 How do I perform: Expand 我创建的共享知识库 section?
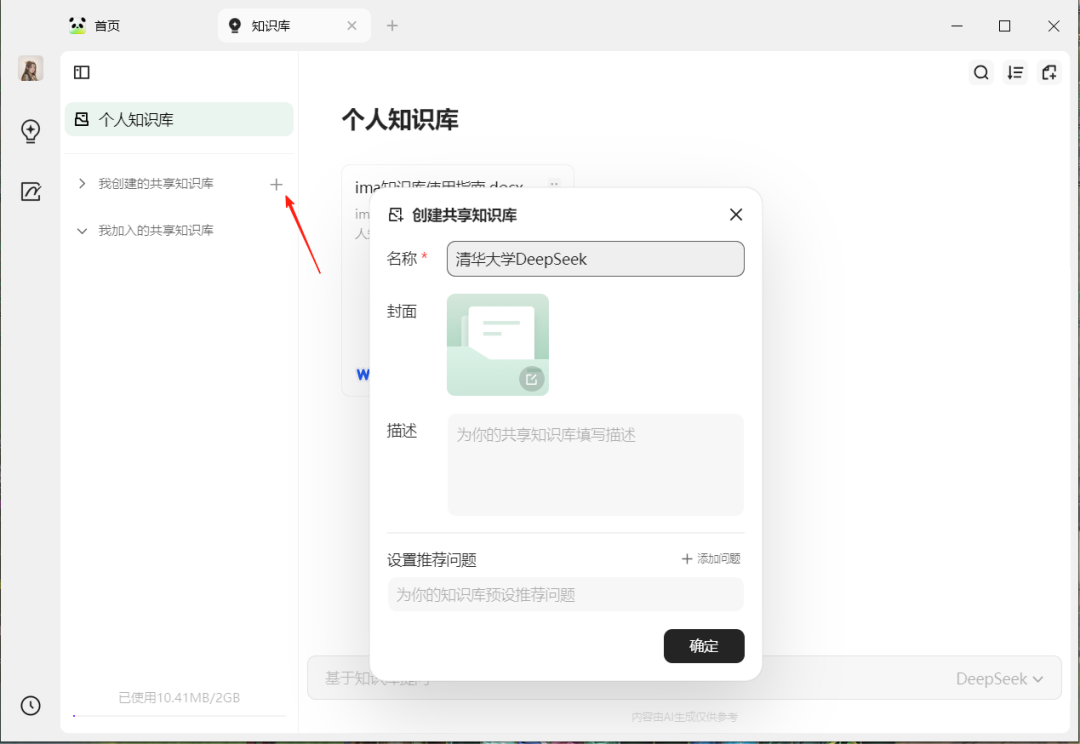point(81,183)
